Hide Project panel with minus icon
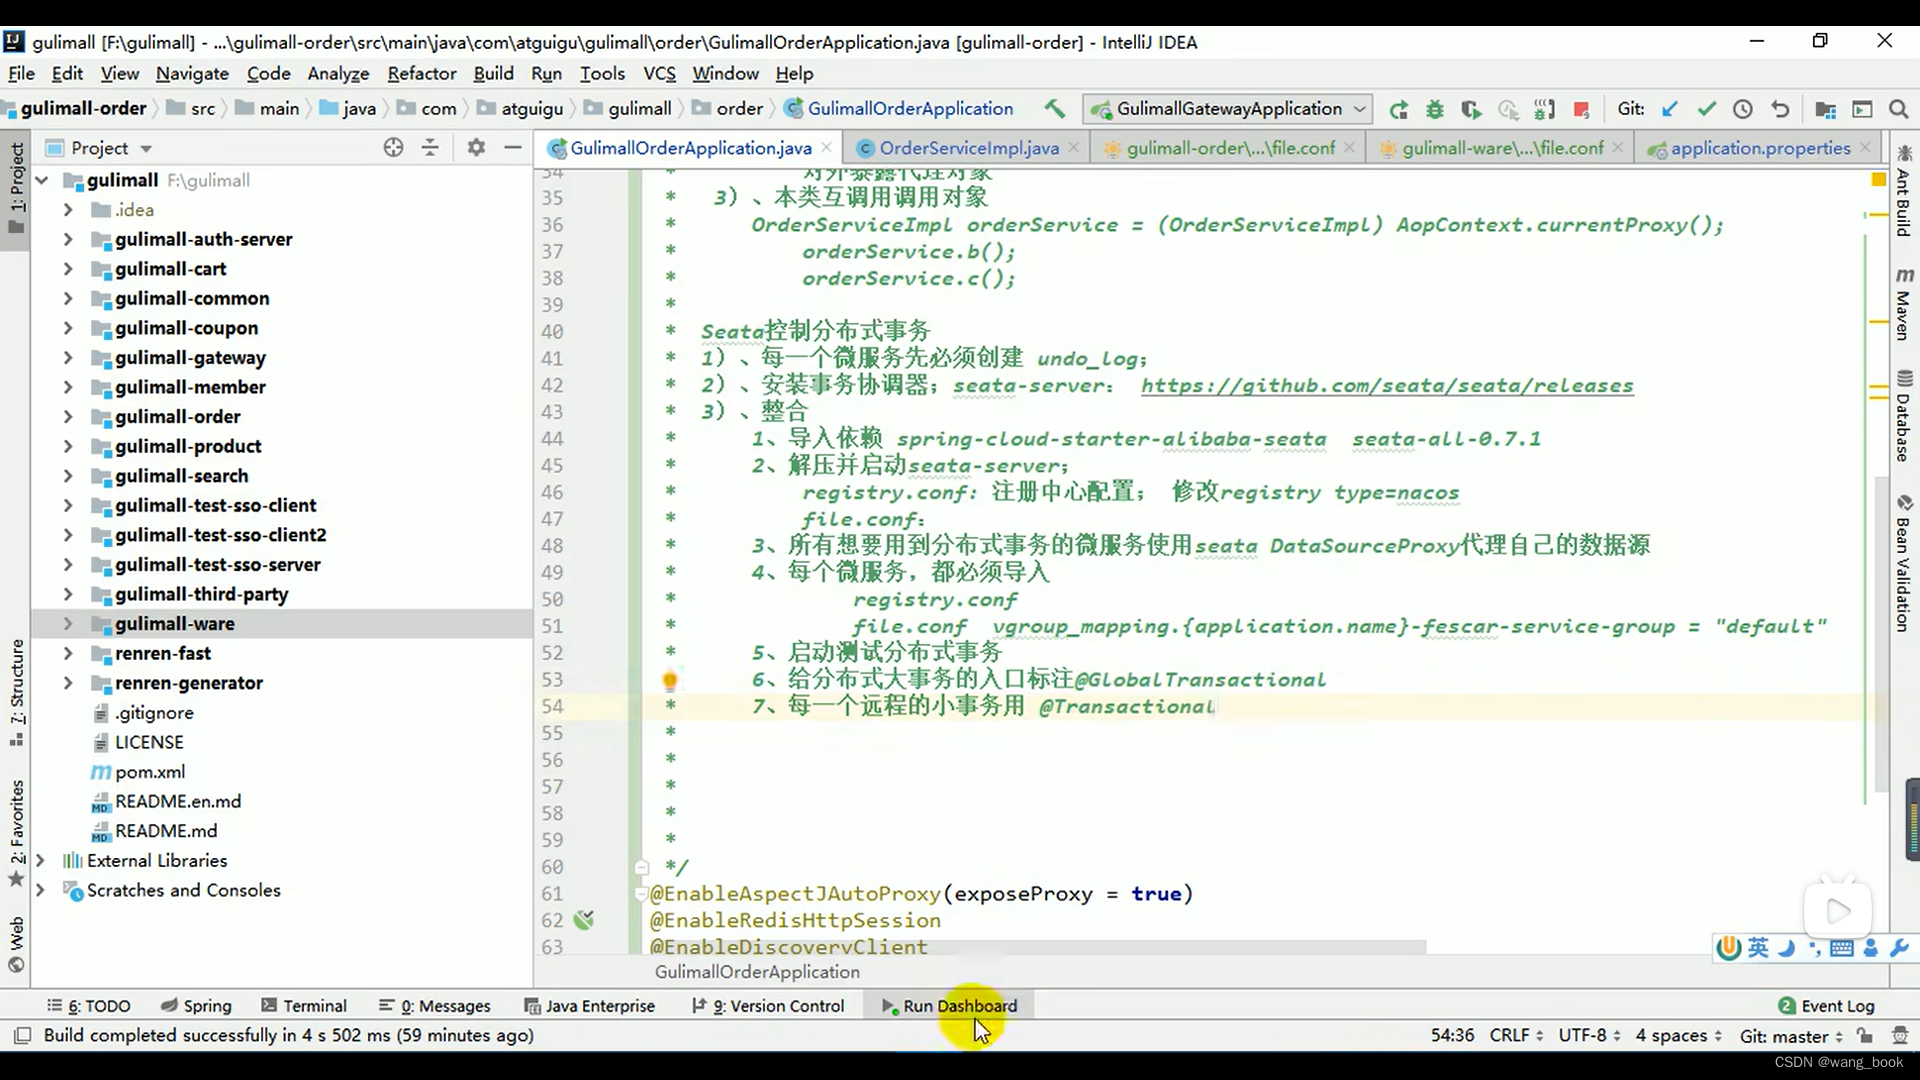 tap(513, 148)
